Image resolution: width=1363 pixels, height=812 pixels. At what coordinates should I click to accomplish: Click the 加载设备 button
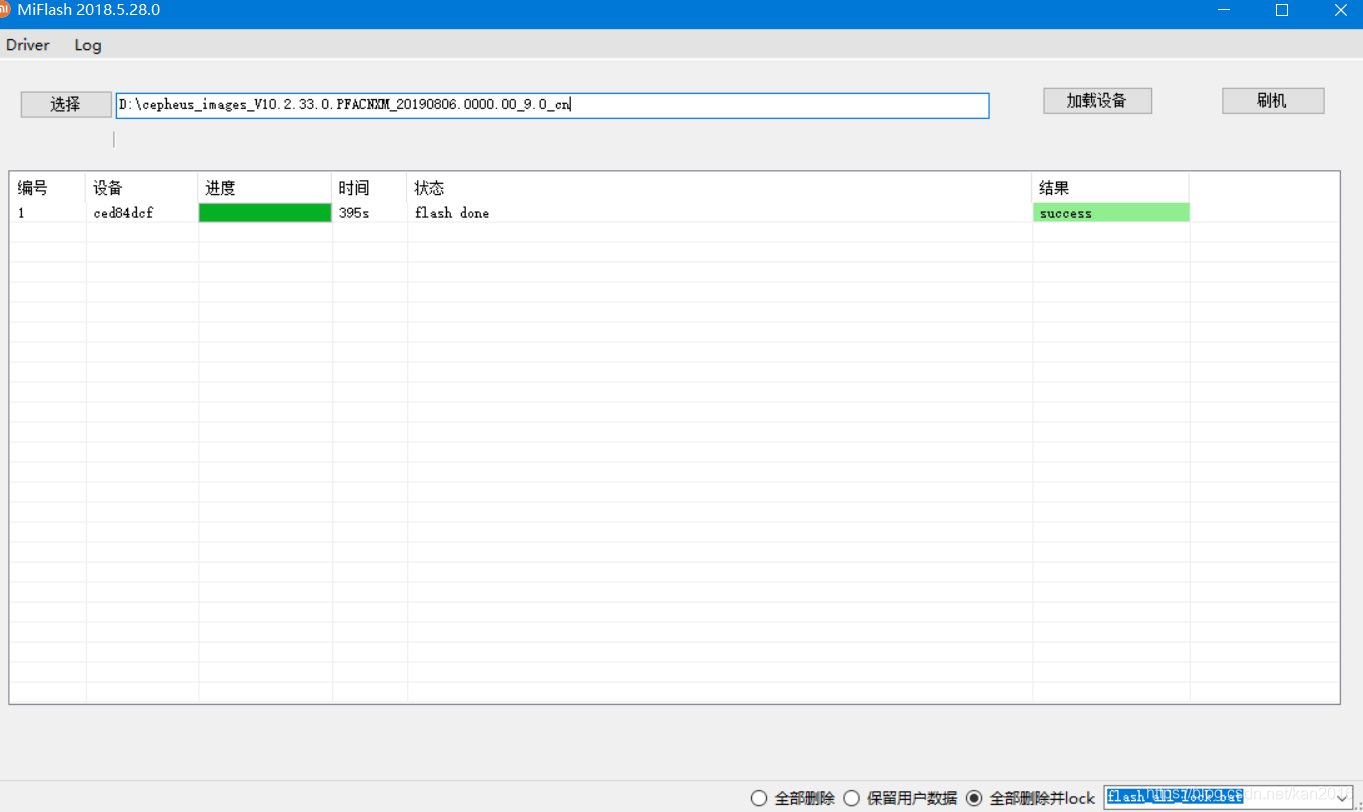point(1097,100)
